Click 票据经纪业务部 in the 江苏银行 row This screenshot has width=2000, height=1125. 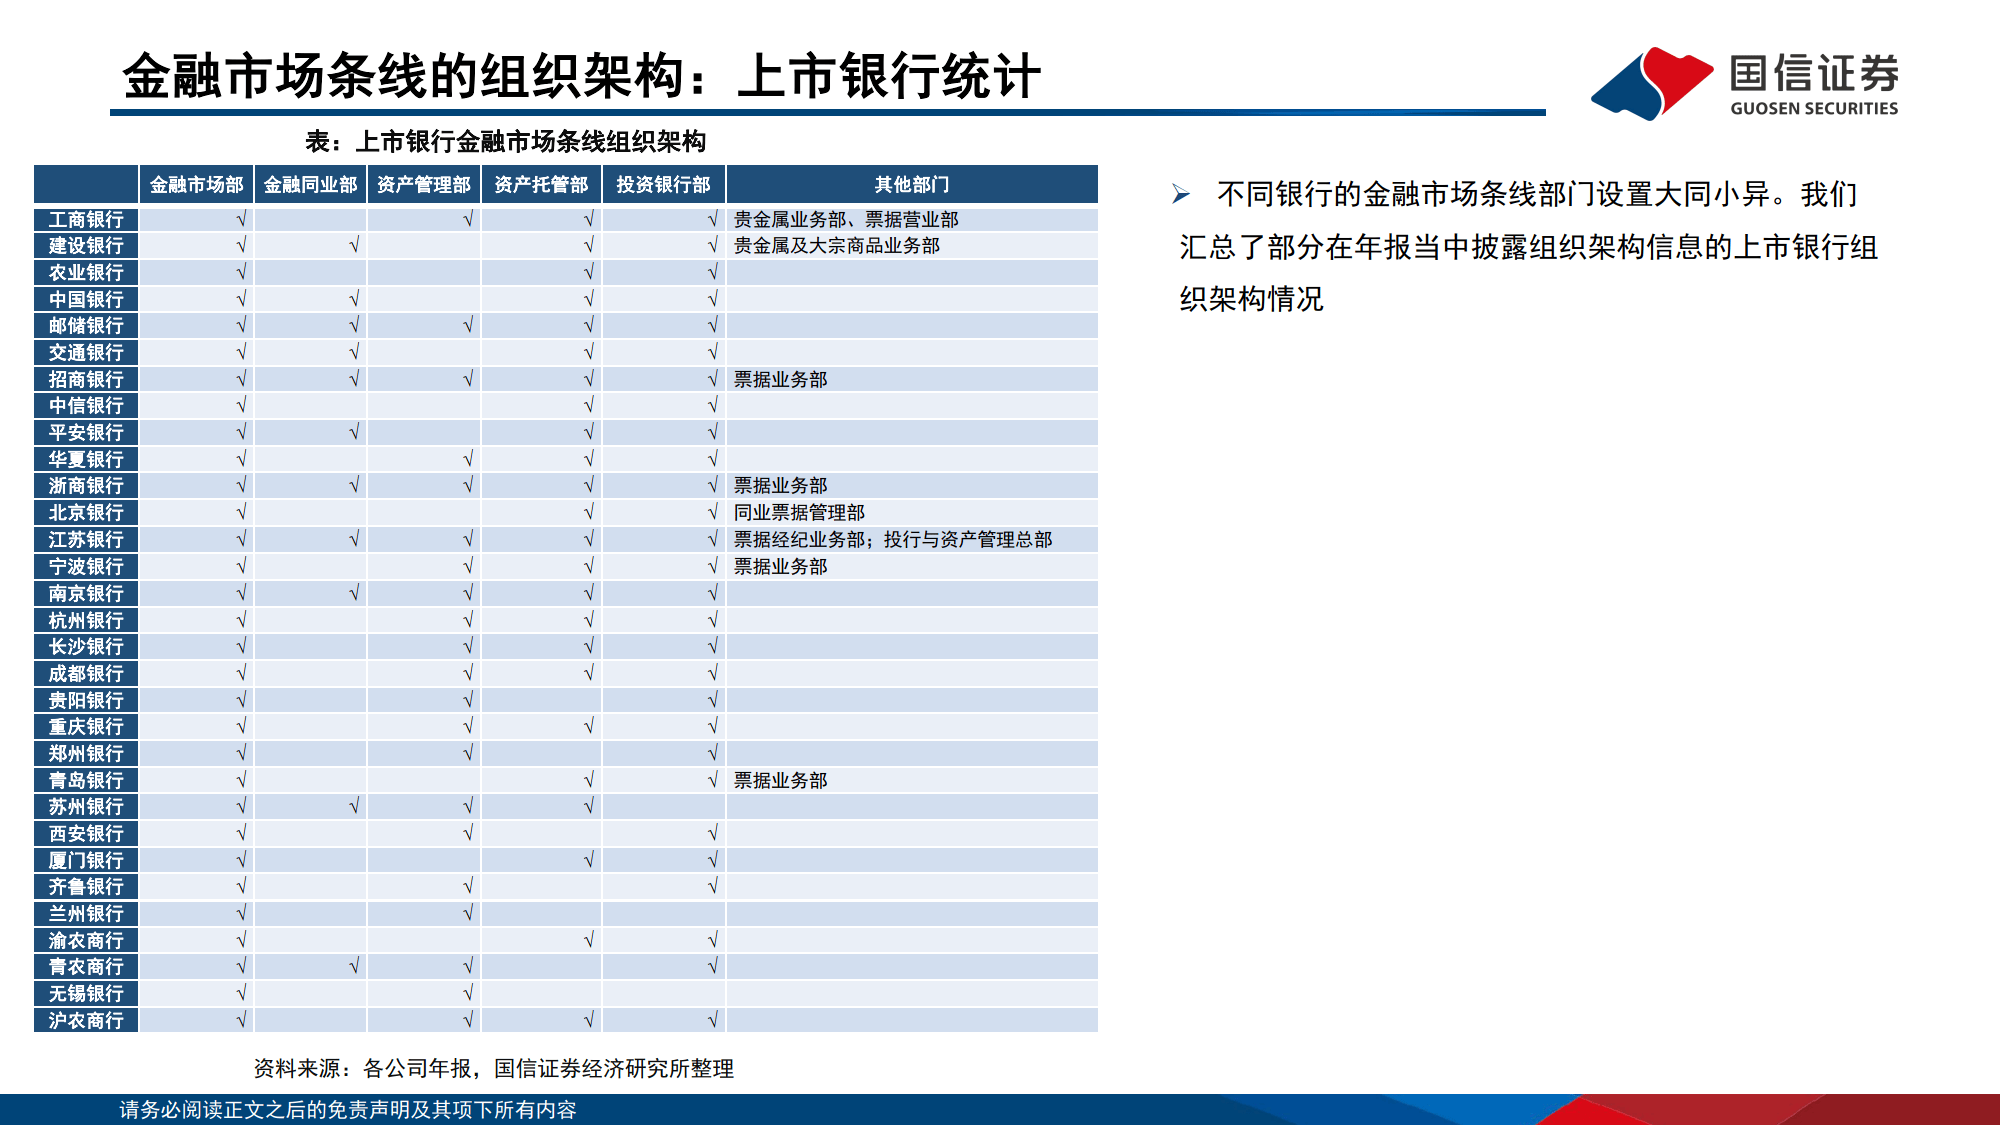(x=799, y=540)
